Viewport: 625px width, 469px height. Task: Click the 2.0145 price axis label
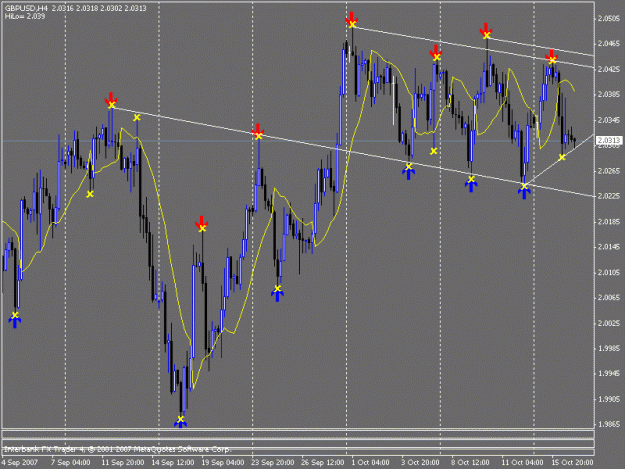click(609, 247)
